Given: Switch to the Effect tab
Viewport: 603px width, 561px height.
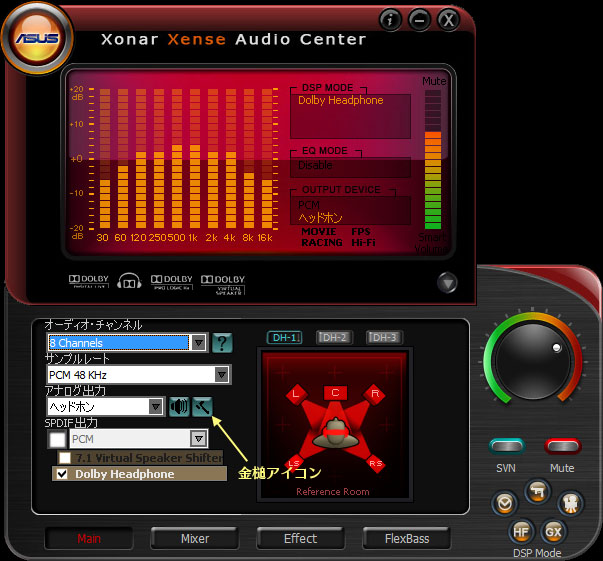Looking at the screenshot, I should click(301, 538).
